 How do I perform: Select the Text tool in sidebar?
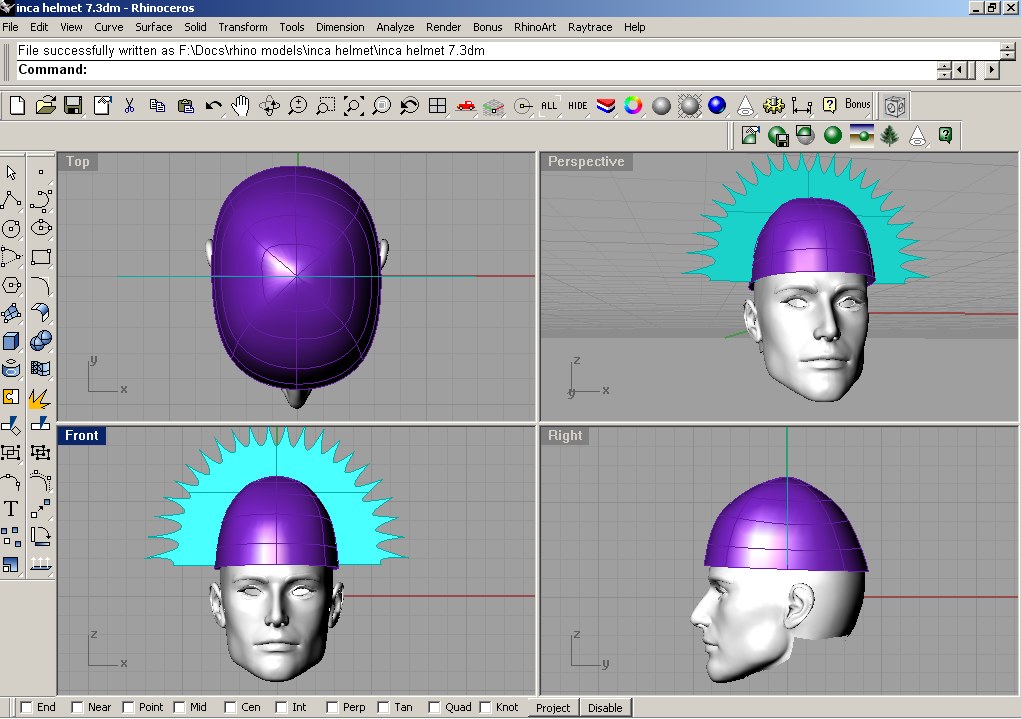11,509
